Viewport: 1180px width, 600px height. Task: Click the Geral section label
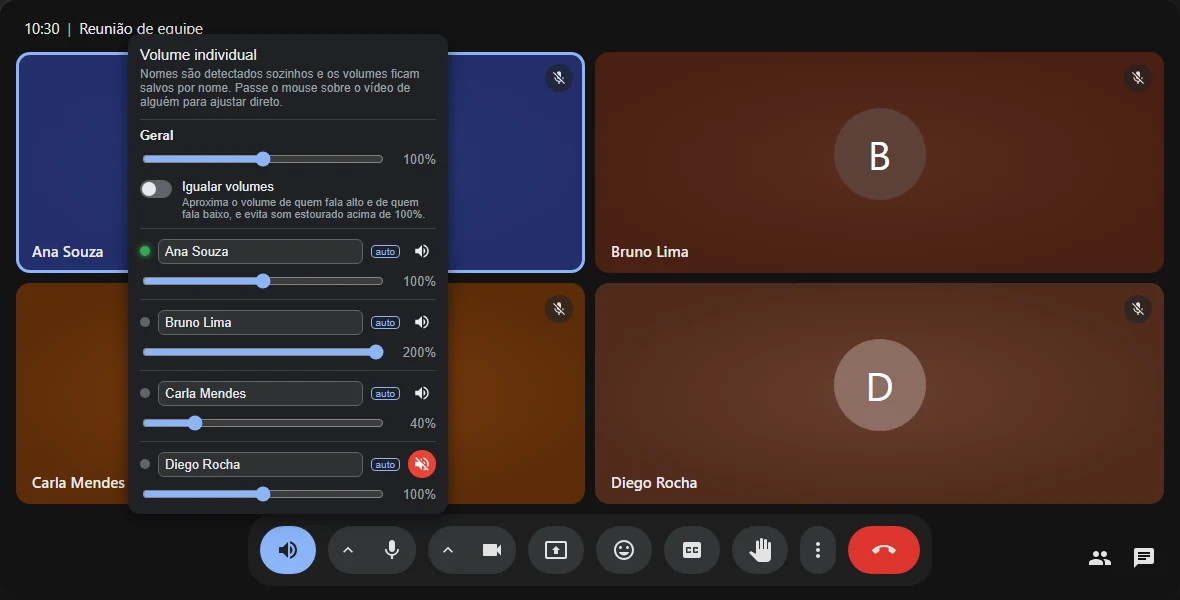click(x=157, y=136)
